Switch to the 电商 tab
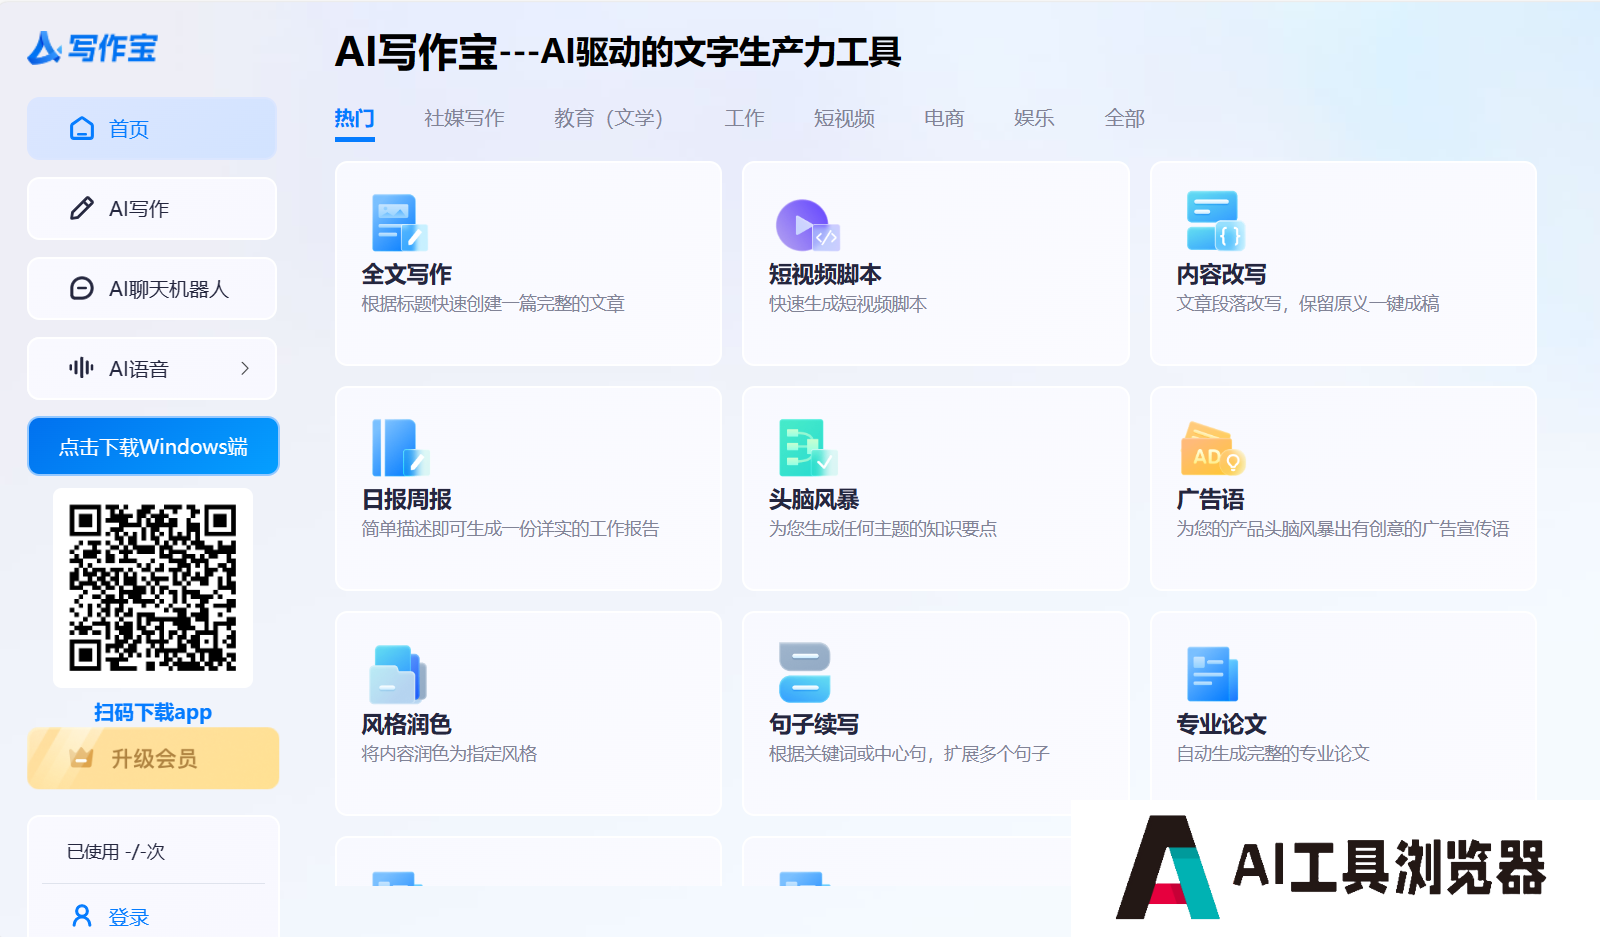1600x937 pixels. [944, 118]
